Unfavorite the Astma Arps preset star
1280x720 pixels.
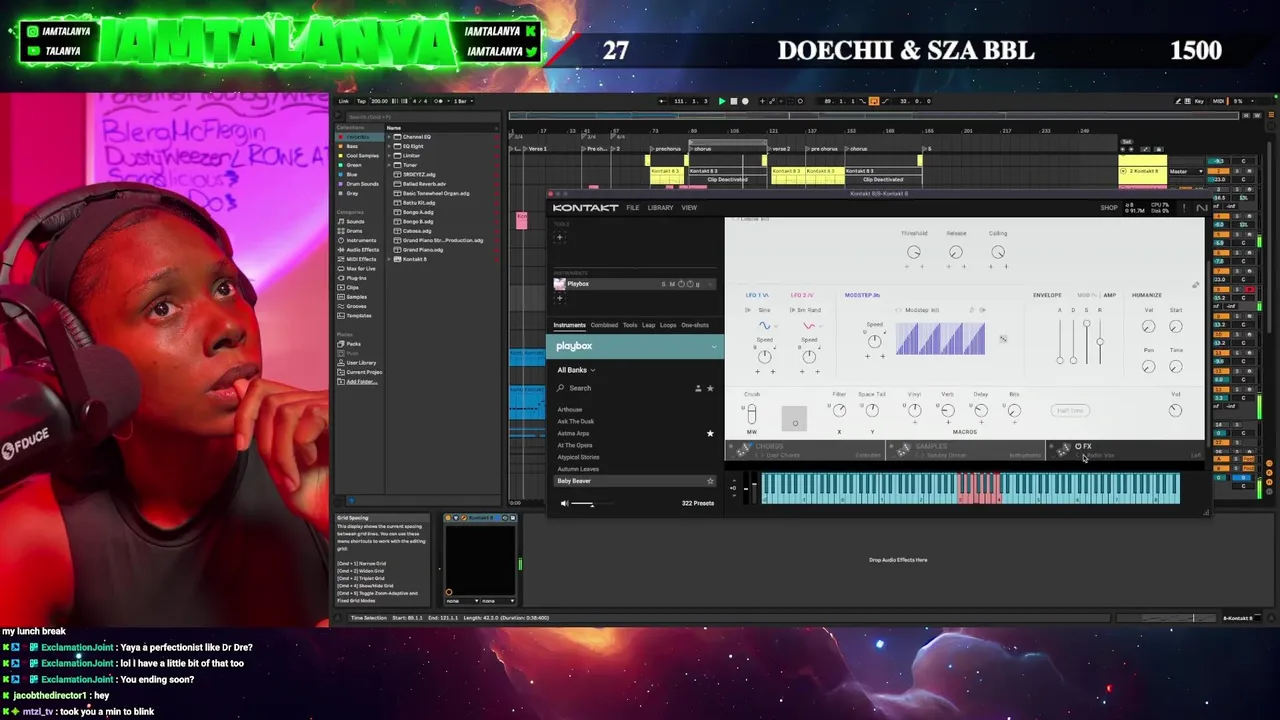(710, 433)
